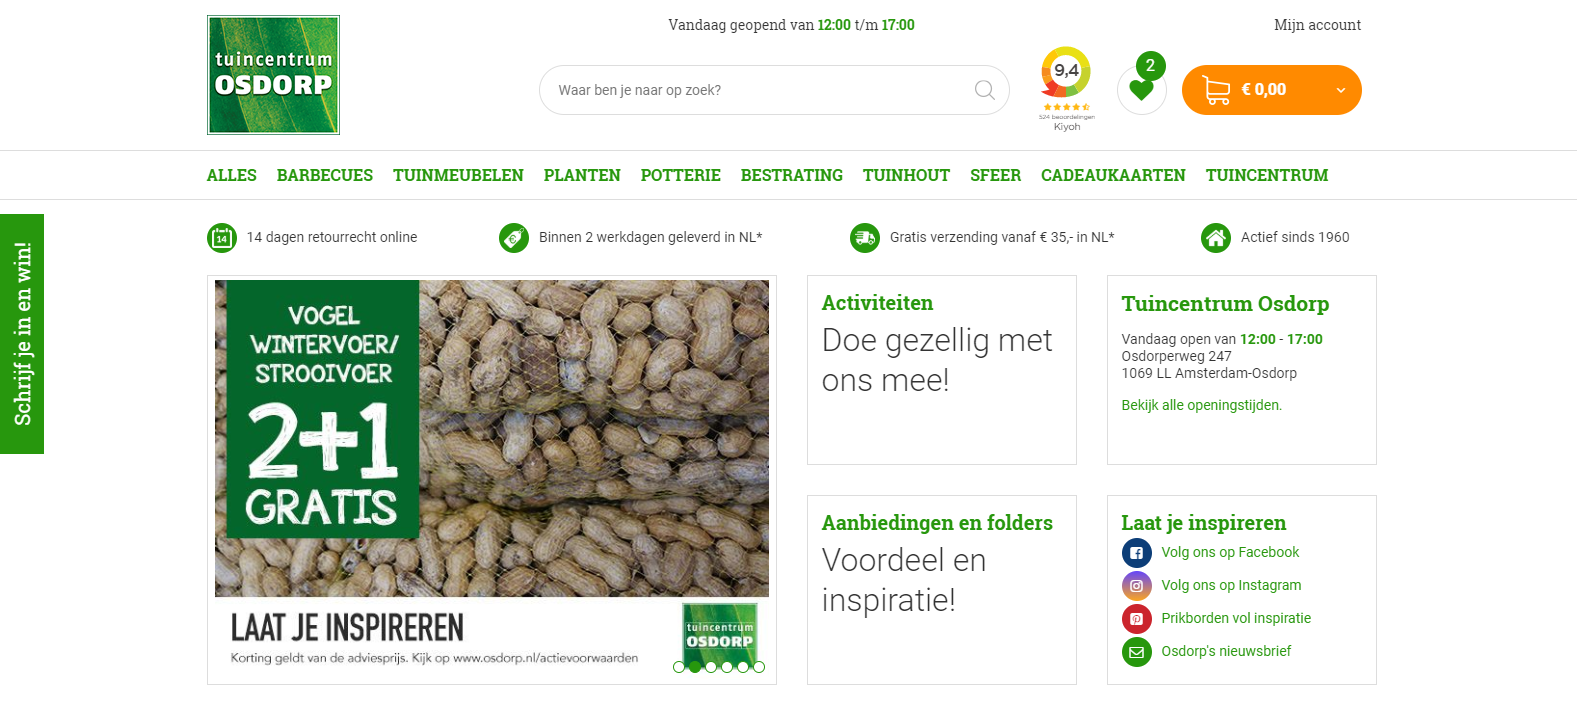Click the search magnifier icon
This screenshot has height=708, width=1577.
(984, 90)
